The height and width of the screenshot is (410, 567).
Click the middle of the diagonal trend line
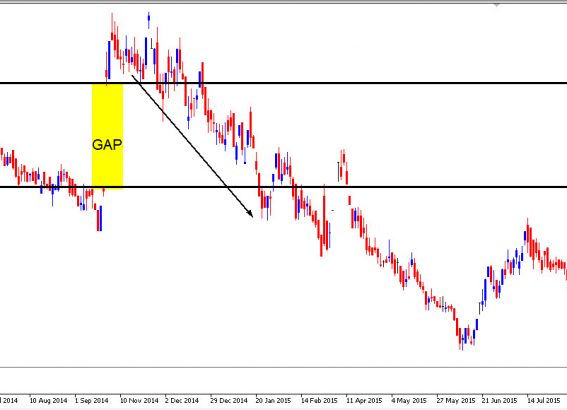192,145
